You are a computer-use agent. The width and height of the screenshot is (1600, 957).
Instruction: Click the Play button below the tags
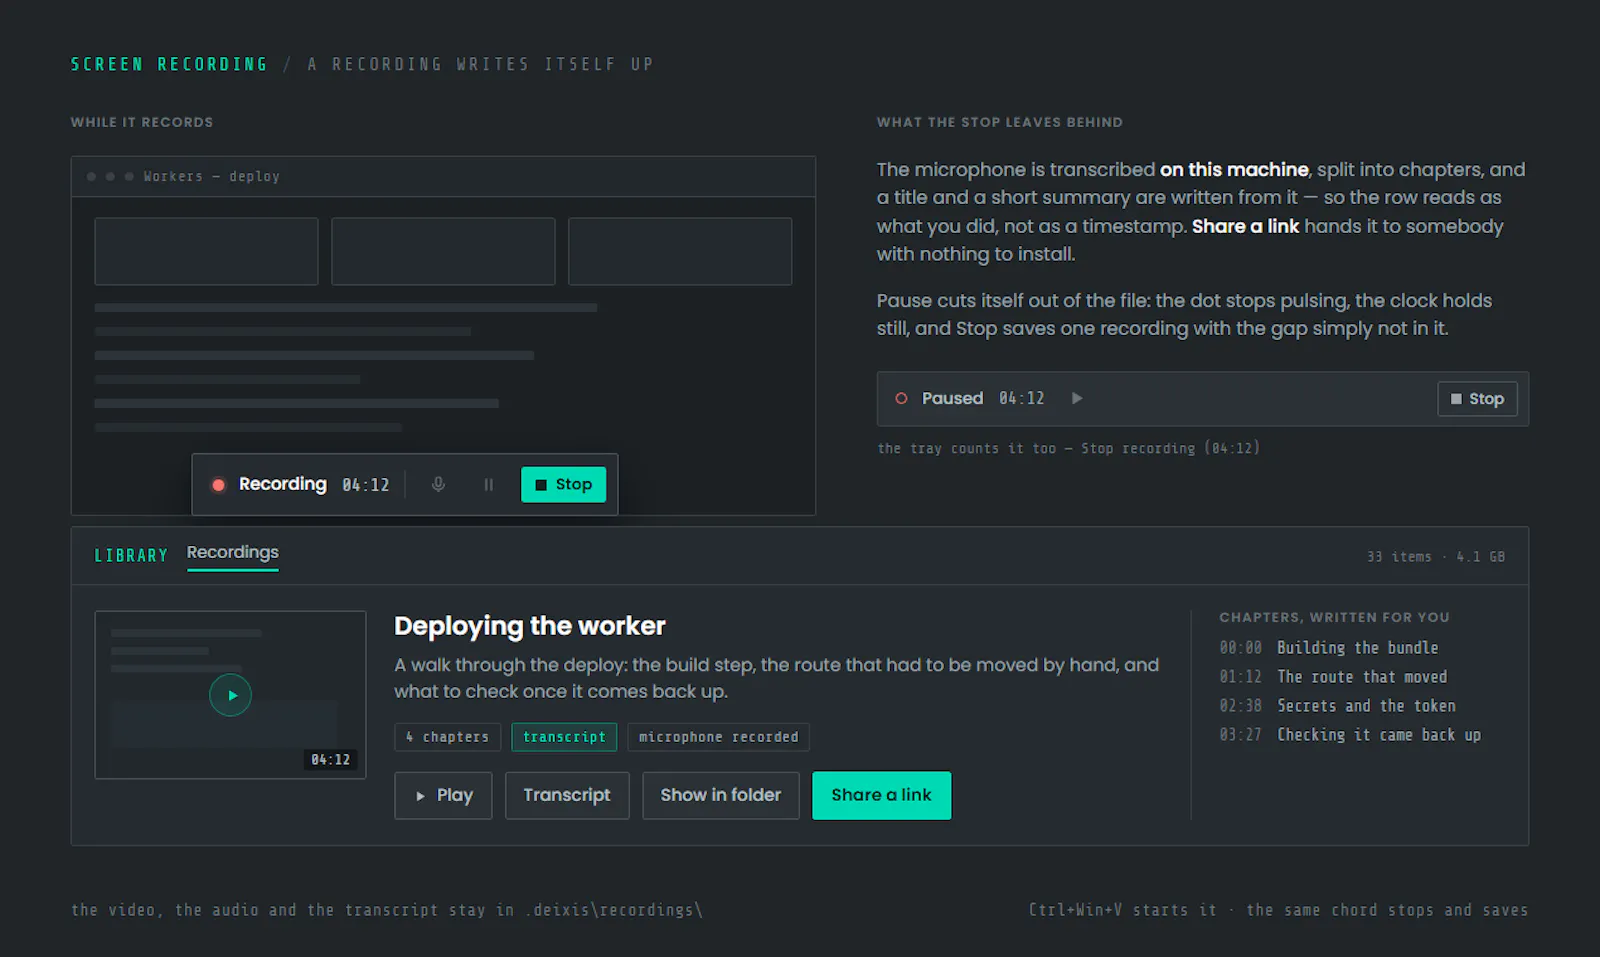click(x=443, y=795)
